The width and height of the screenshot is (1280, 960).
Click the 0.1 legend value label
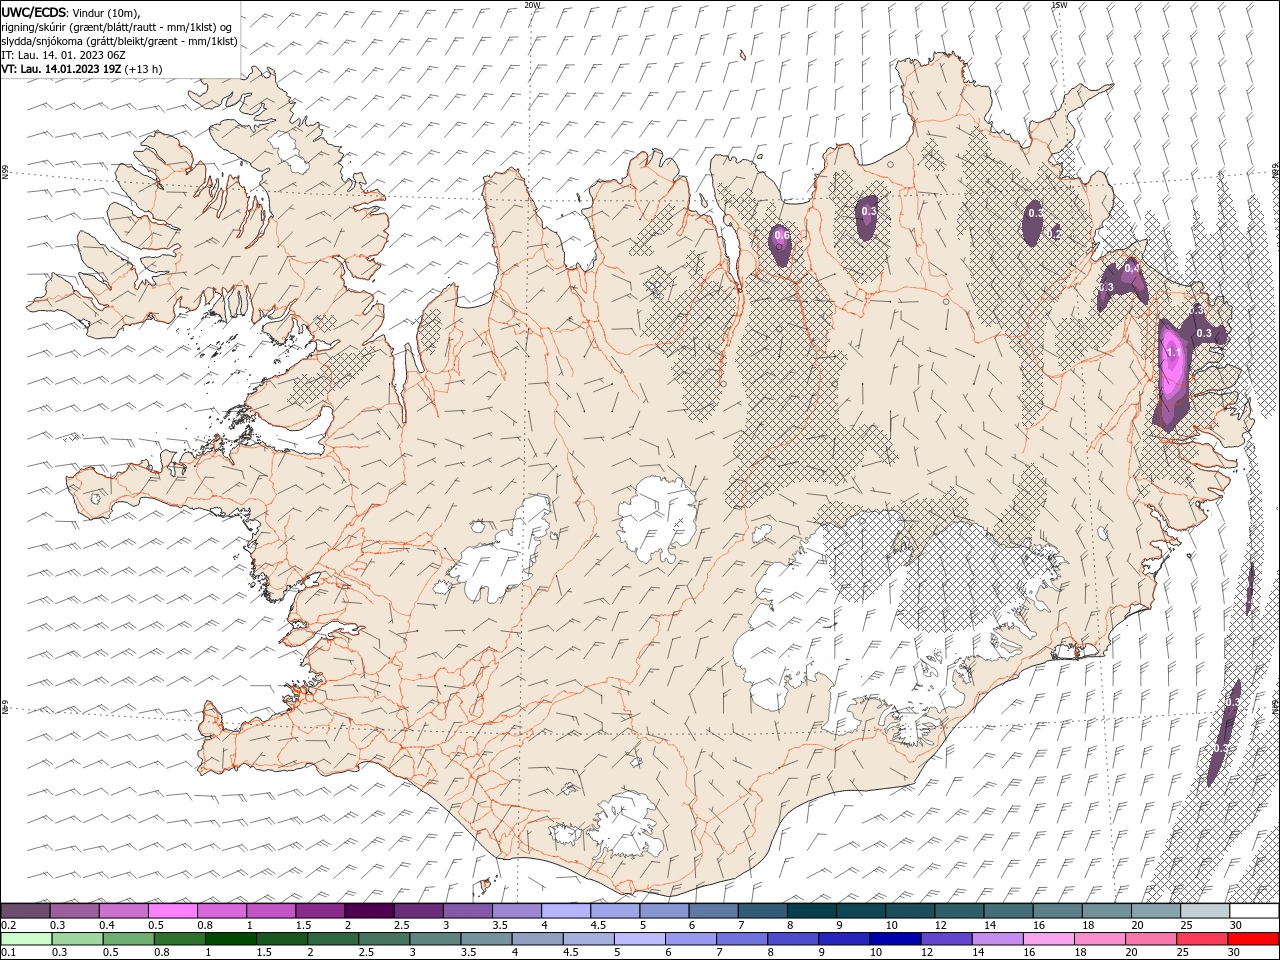pyautogui.click(x=9, y=952)
